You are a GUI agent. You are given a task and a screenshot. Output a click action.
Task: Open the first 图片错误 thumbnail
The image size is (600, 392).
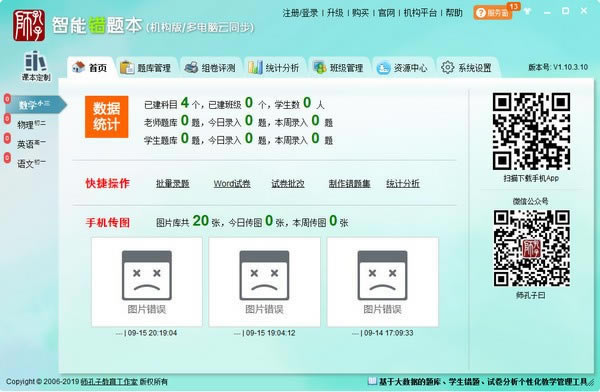click(147, 282)
